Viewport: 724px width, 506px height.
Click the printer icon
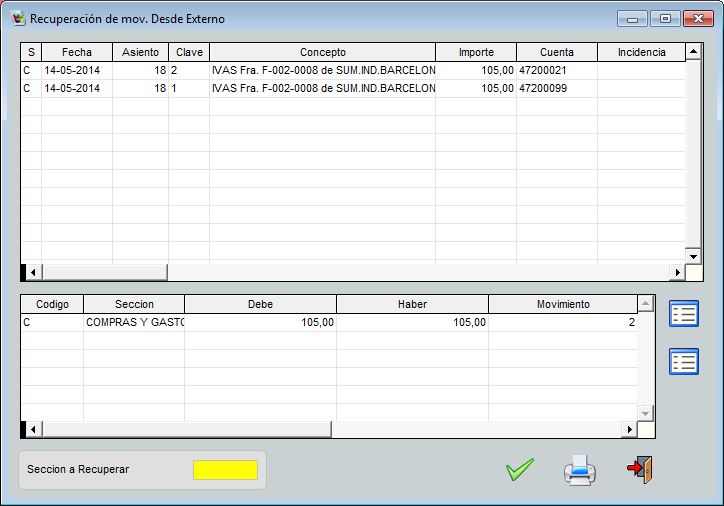click(x=580, y=470)
